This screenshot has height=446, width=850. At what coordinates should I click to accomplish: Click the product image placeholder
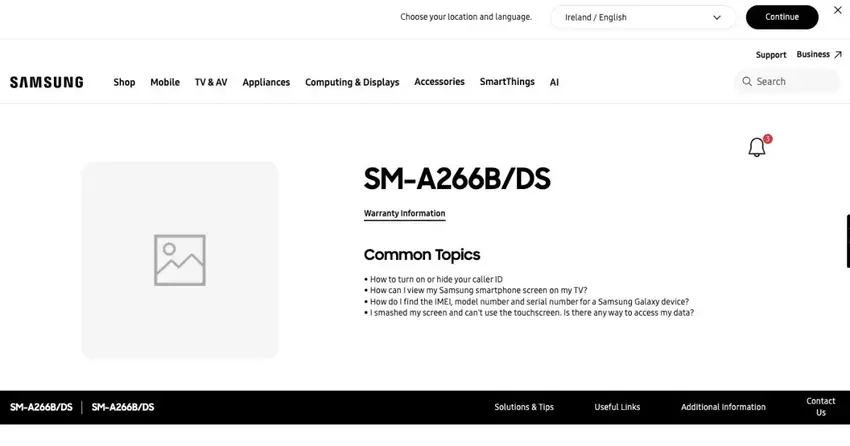tap(180, 260)
